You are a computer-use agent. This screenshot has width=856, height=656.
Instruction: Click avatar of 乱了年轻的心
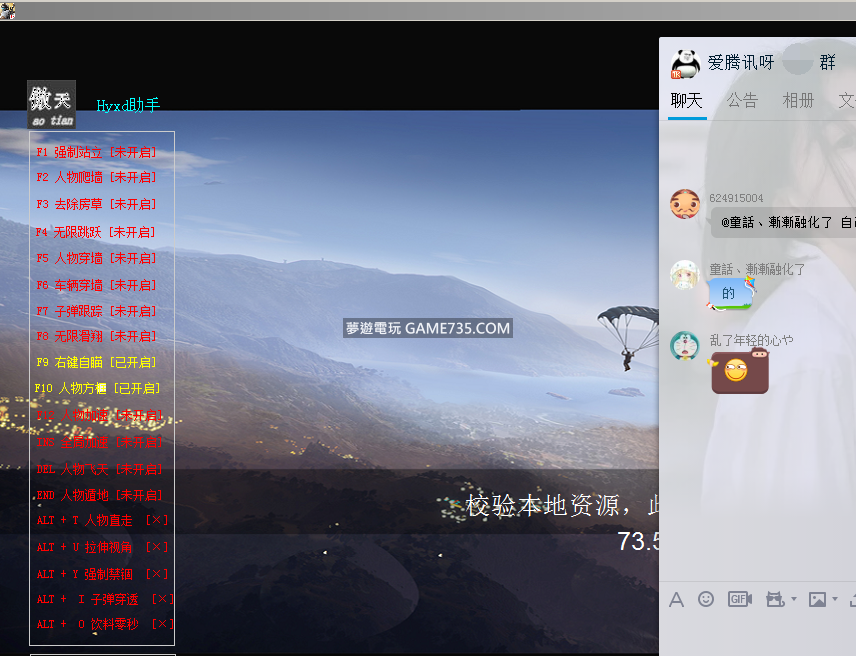point(684,346)
